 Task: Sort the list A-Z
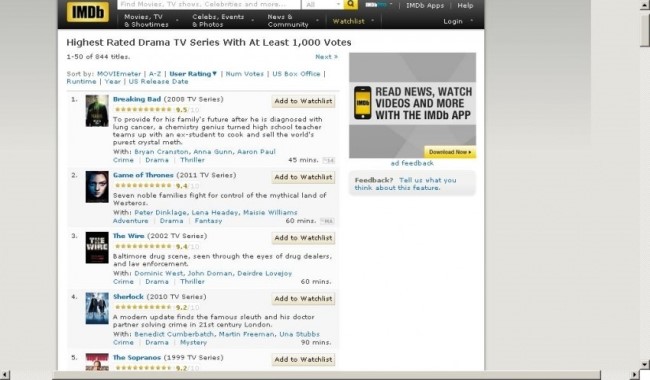[x=155, y=74]
